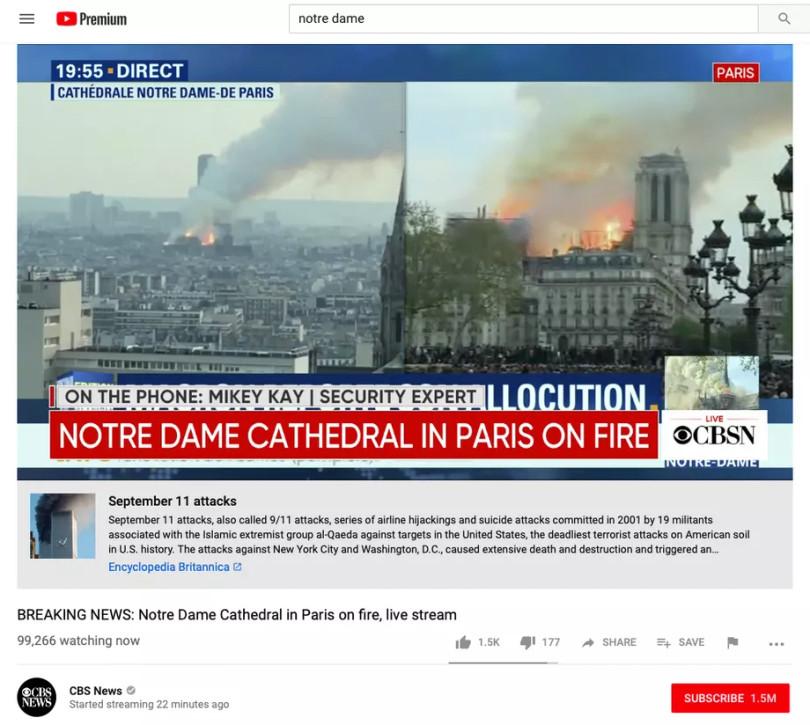The image size is (810, 725).
Task: Open the hamburger guide menu
Action: (x=27, y=19)
